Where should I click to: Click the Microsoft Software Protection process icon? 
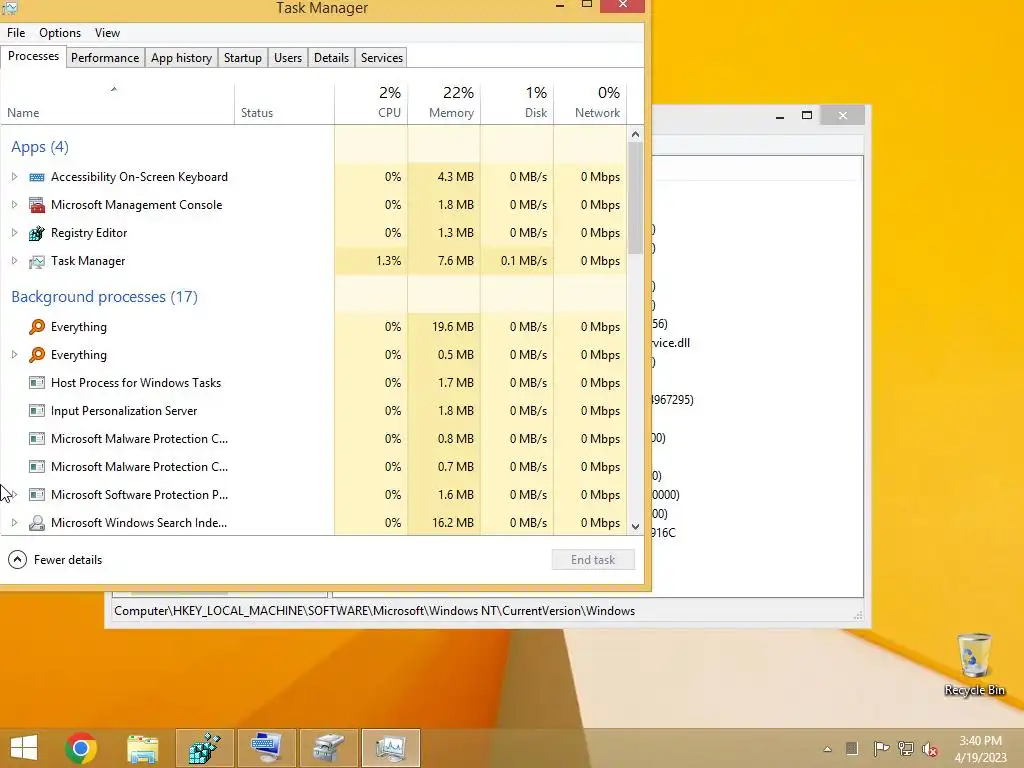(x=37, y=494)
